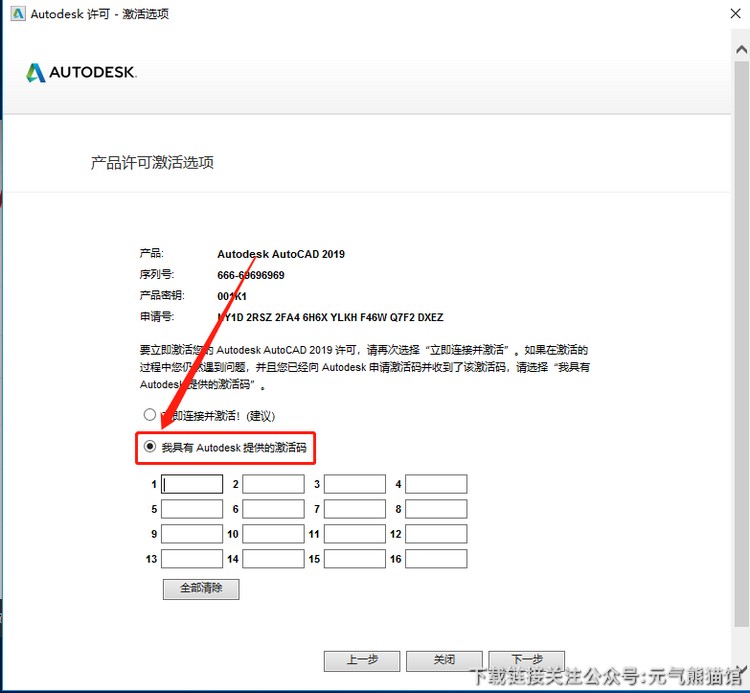Select the 立即连接并激活 radio option

pyautogui.click(x=150, y=414)
